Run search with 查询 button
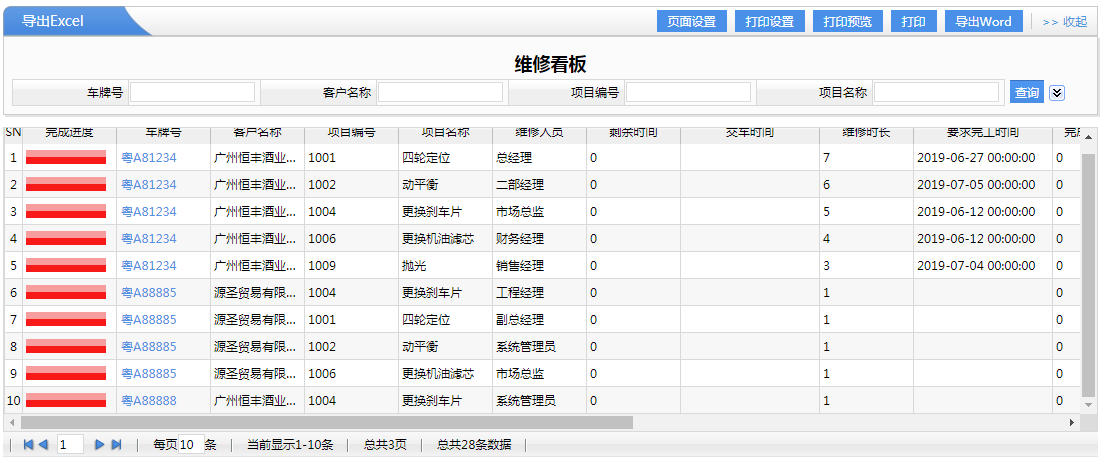Screen dimensions: 1100x465 1026,93
